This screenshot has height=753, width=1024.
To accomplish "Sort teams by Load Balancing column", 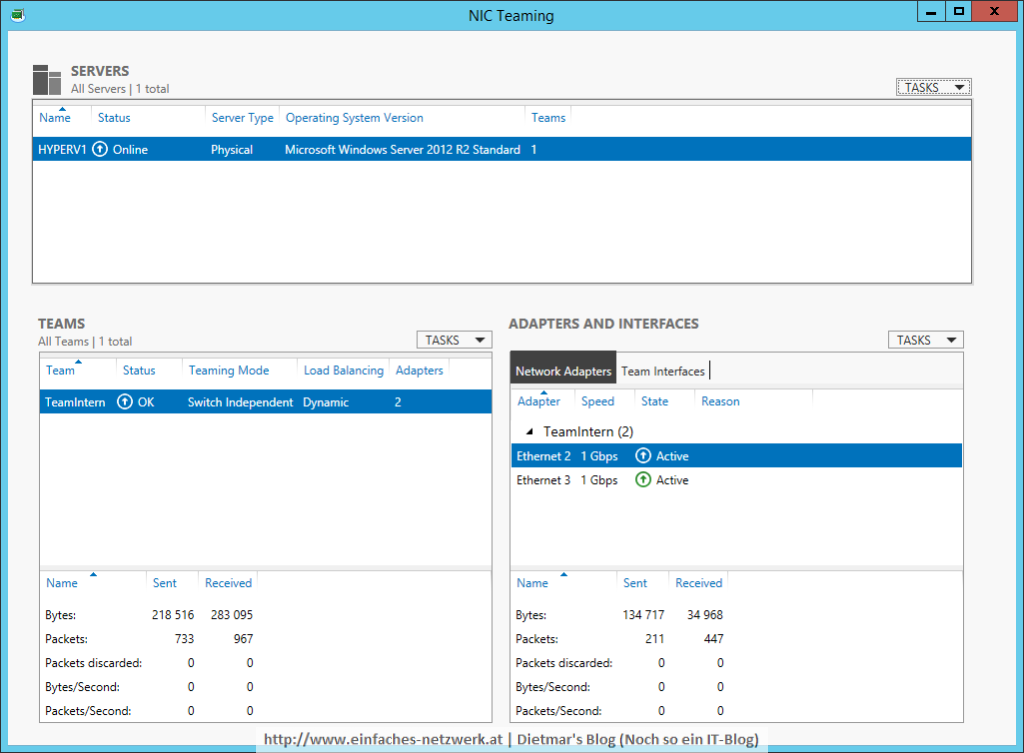I will pos(343,370).
